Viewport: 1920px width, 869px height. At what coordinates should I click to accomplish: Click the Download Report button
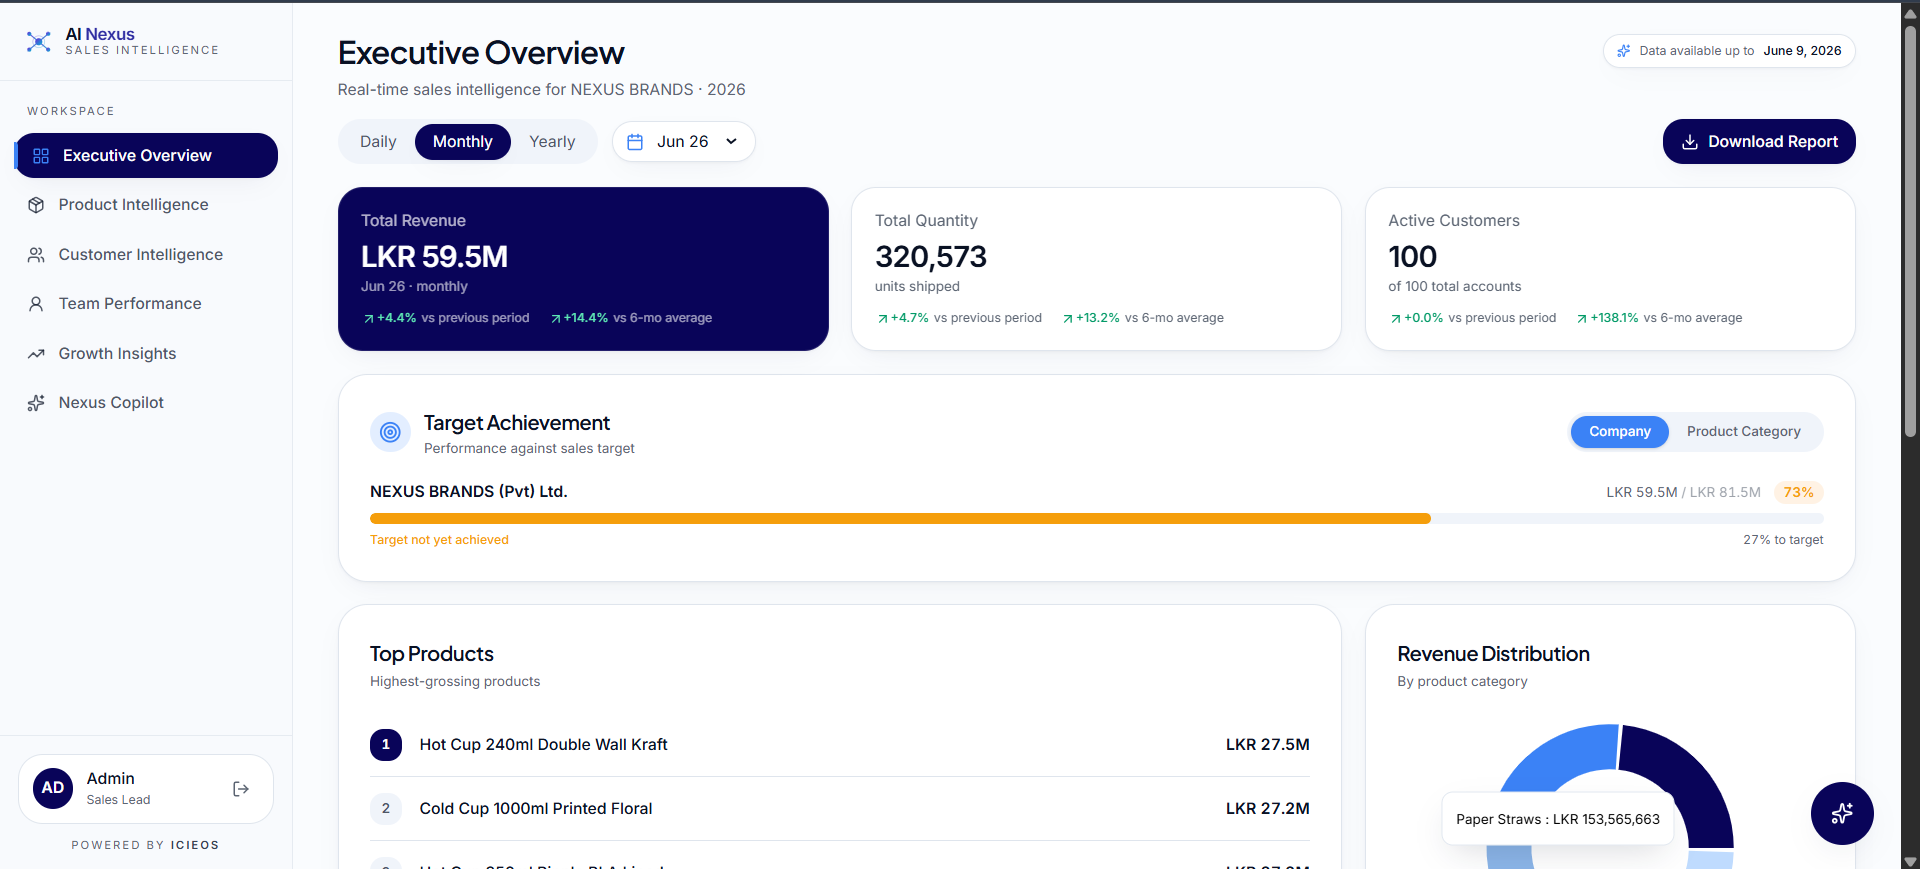click(x=1759, y=142)
